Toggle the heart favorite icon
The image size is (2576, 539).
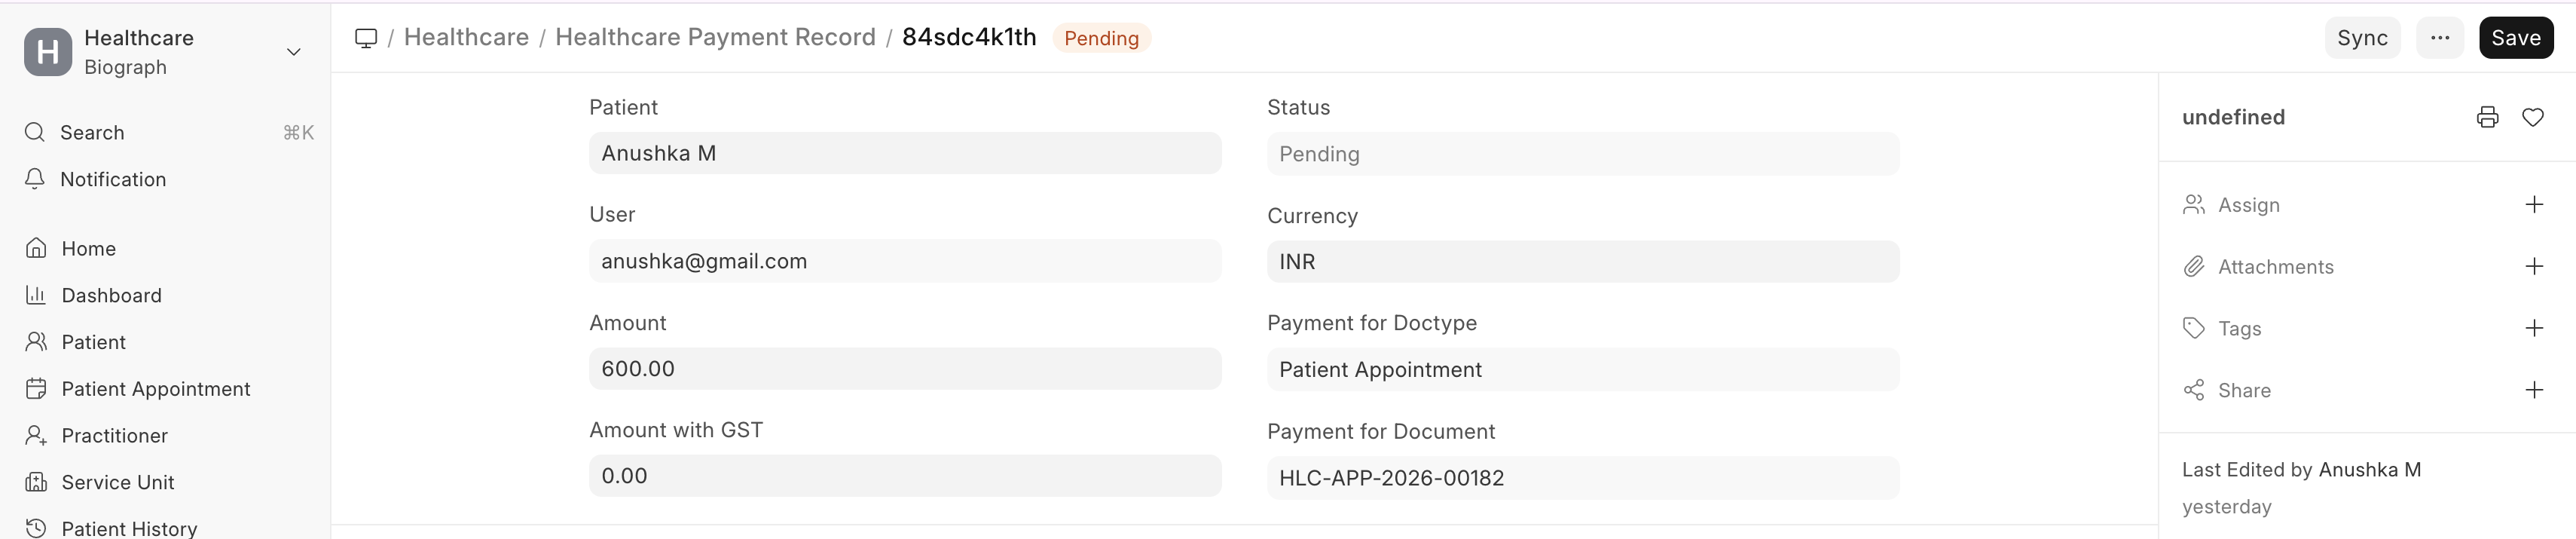2534,116
